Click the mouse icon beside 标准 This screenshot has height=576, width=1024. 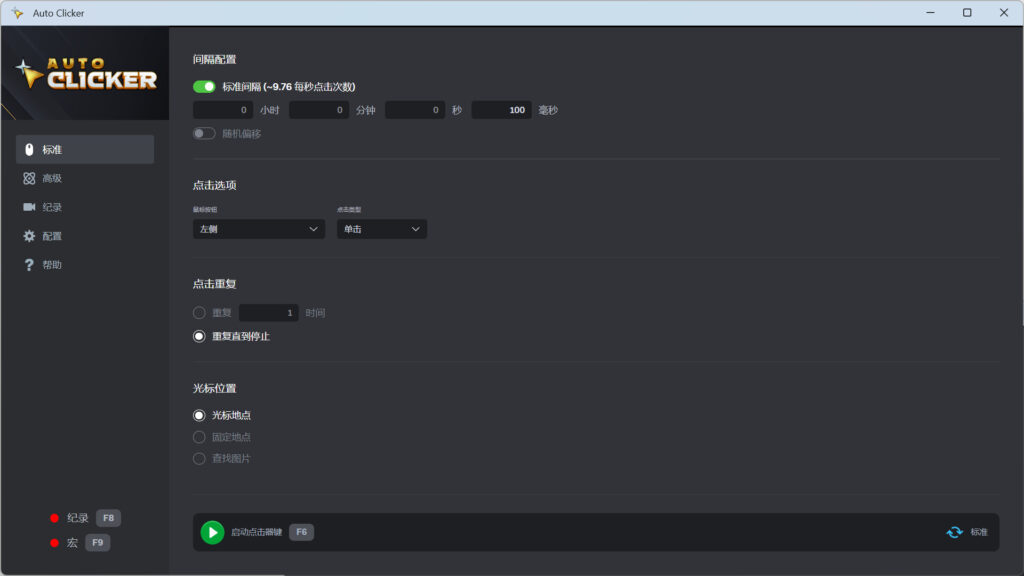click(x=29, y=150)
